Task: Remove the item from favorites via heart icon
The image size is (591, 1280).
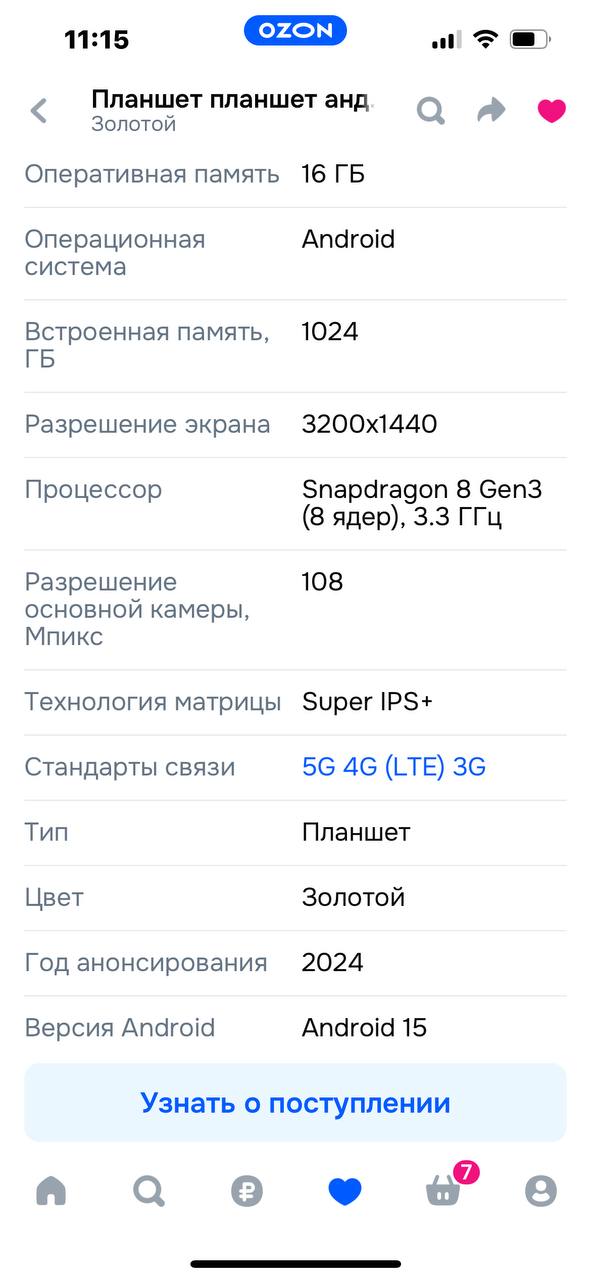Action: [550, 111]
